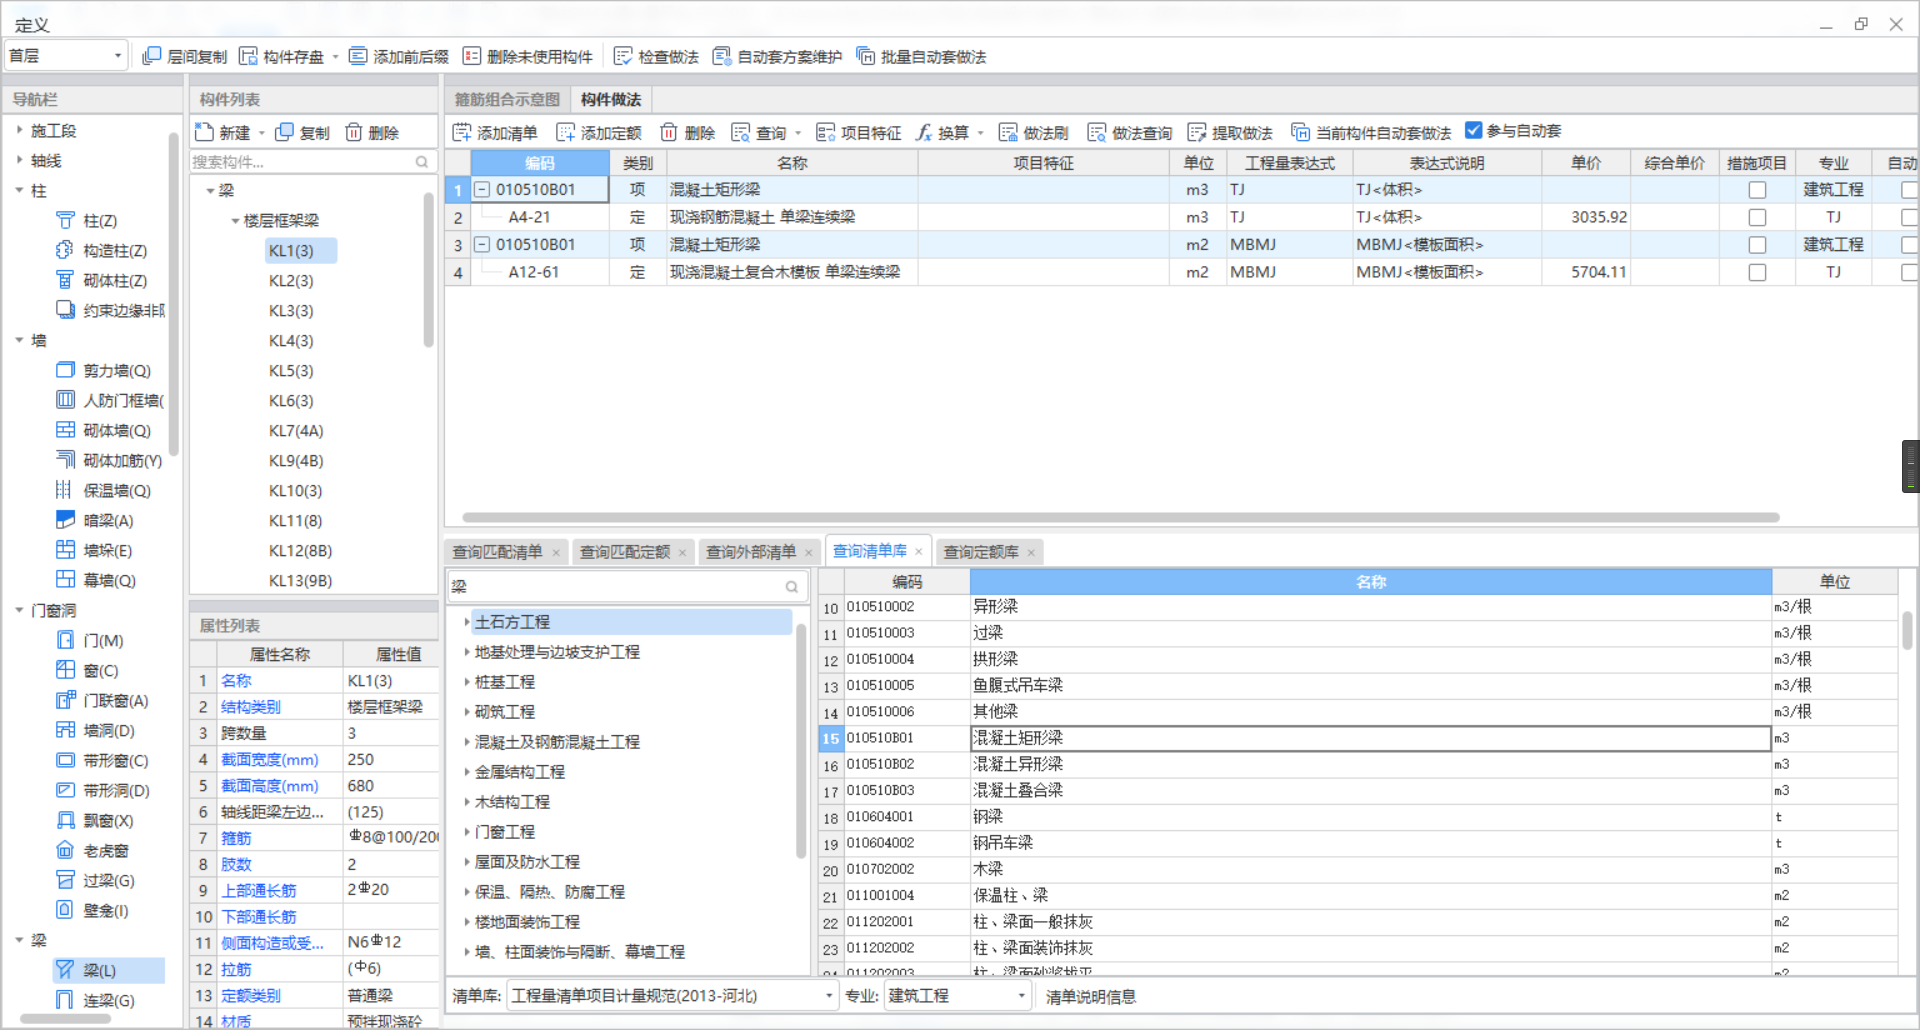This screenshot has width=1920, height=1030.
Task: Click 添加清单 icon
Action: 462,132
